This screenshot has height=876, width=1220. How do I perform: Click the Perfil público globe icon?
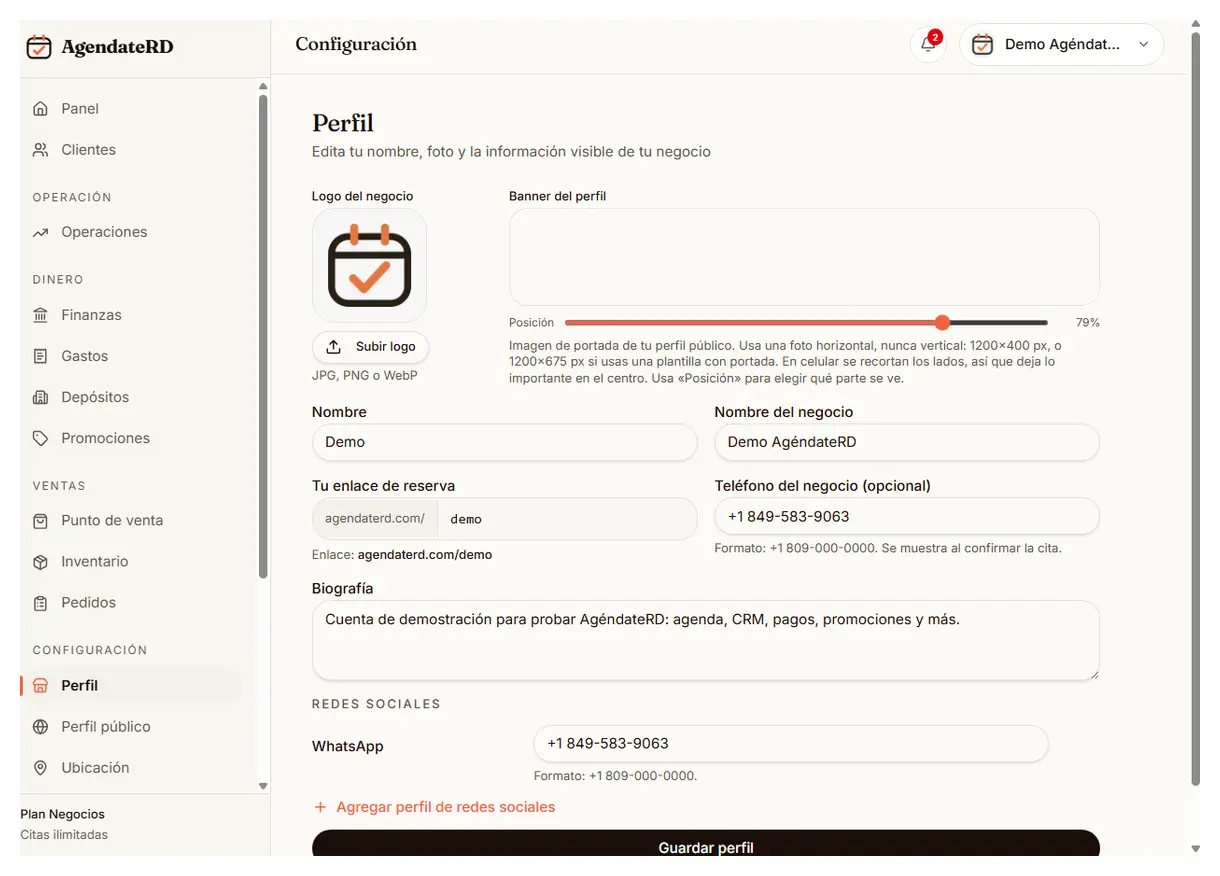point(40,727)
